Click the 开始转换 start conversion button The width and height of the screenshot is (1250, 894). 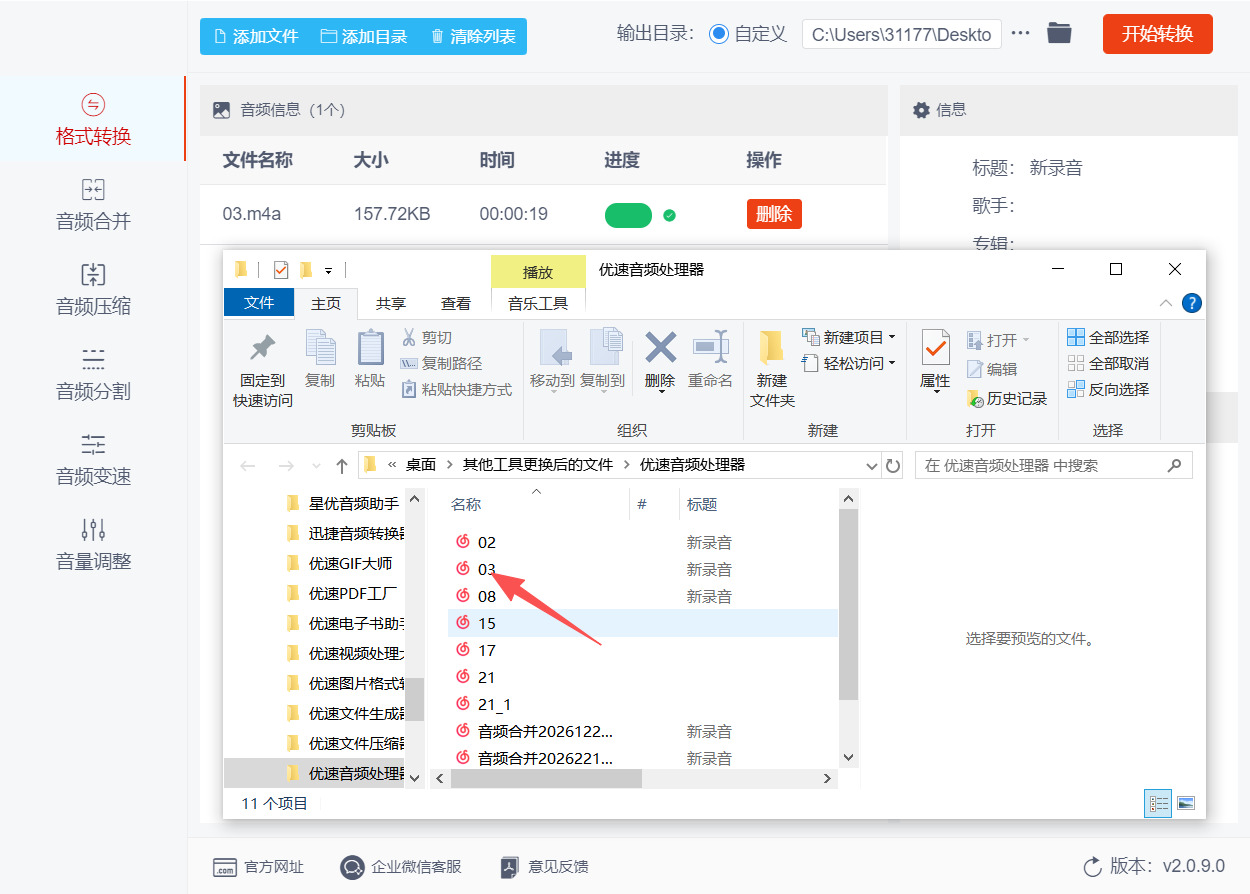pos(1157,34)
